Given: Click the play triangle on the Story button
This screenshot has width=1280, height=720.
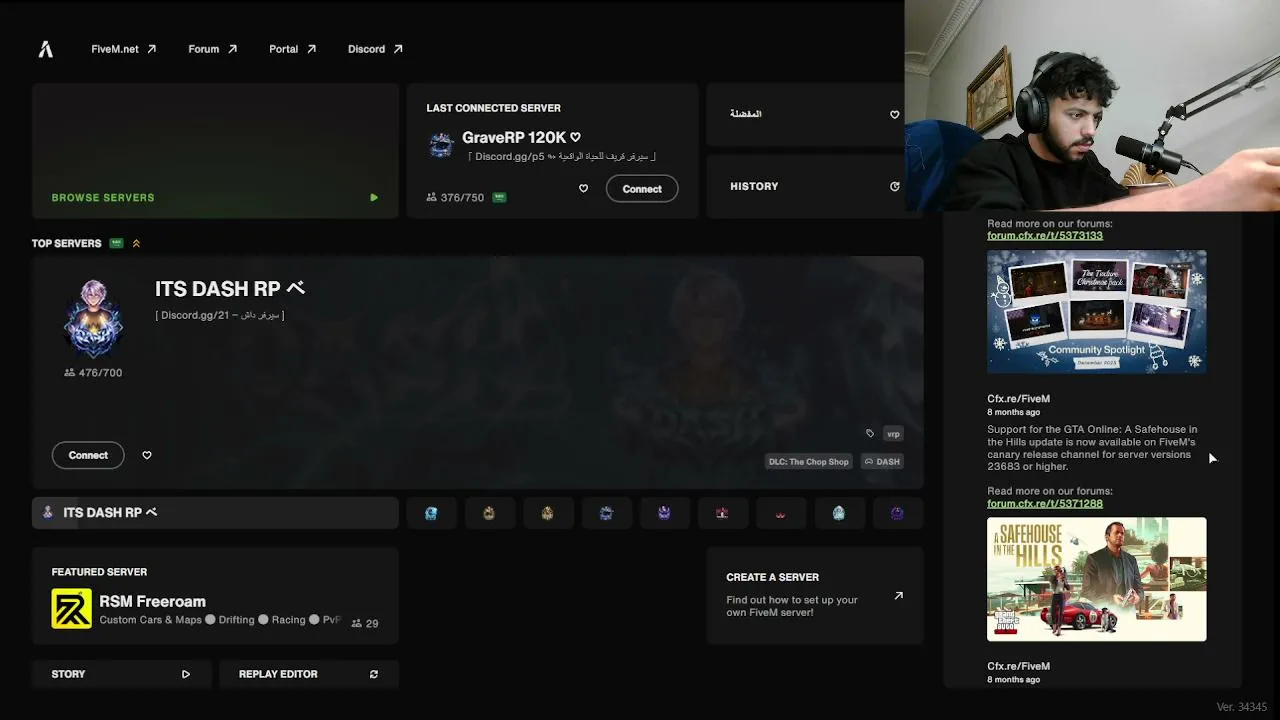Looking at the screenshot, I should (x=186, y=675).
